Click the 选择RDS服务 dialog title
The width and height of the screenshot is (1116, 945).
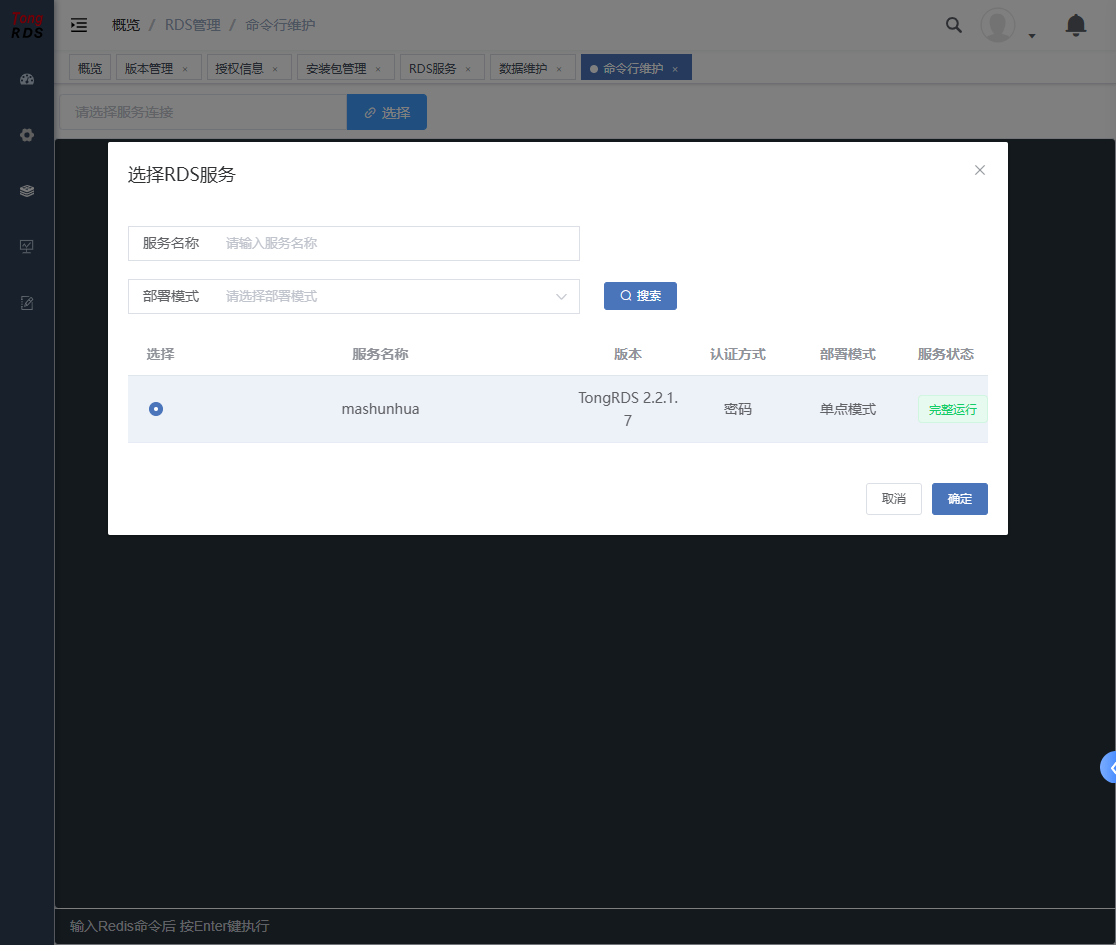(x=181, y=175)
